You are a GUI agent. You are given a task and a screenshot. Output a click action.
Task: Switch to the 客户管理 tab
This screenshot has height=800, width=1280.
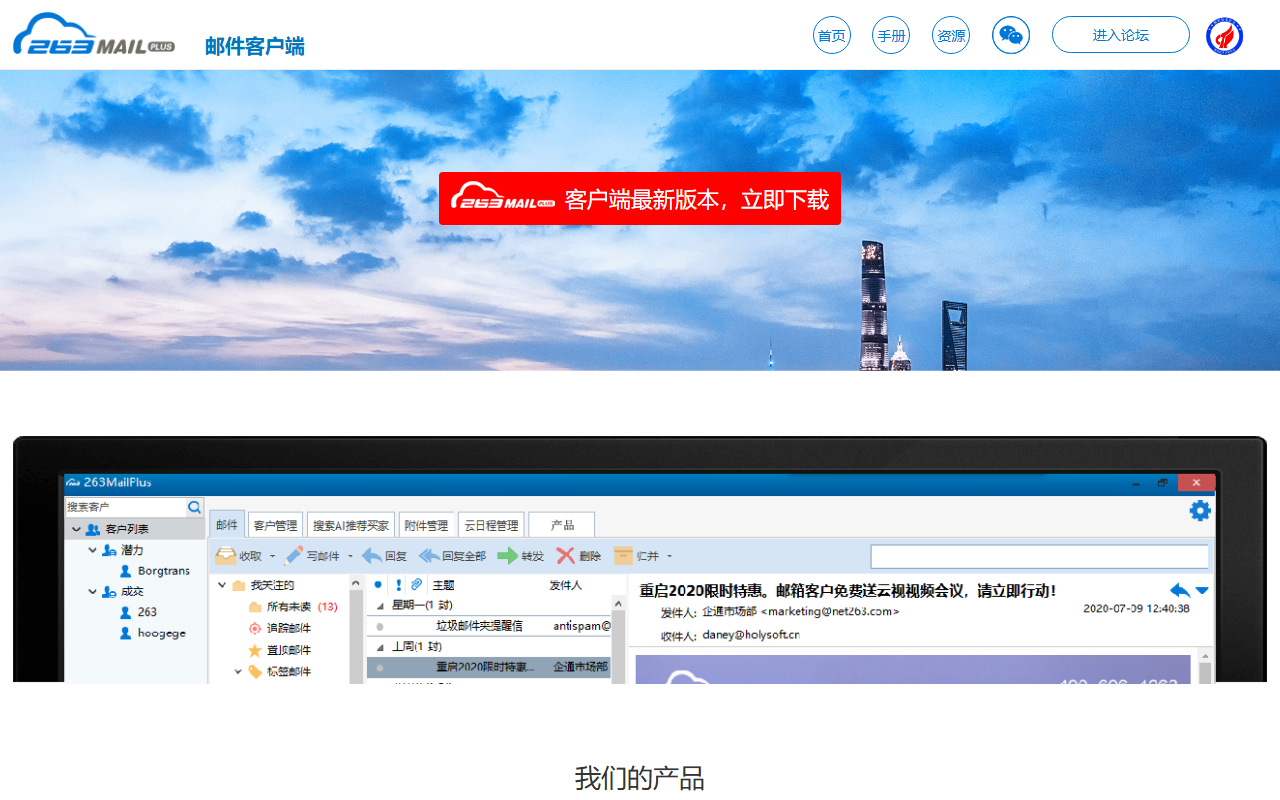point(275,525)
